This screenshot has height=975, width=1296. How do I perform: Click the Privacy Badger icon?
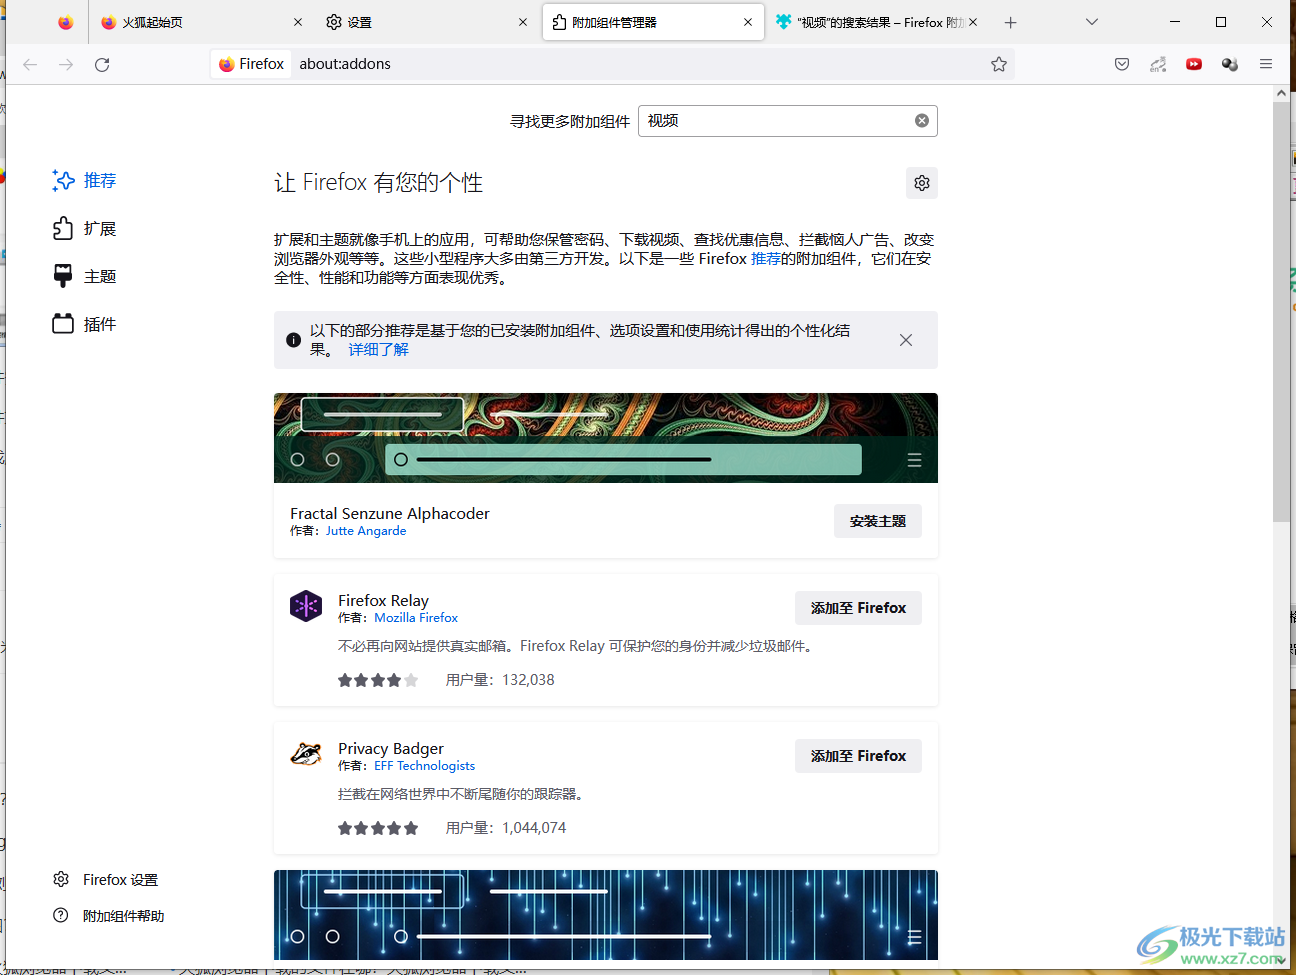[306, 754]
